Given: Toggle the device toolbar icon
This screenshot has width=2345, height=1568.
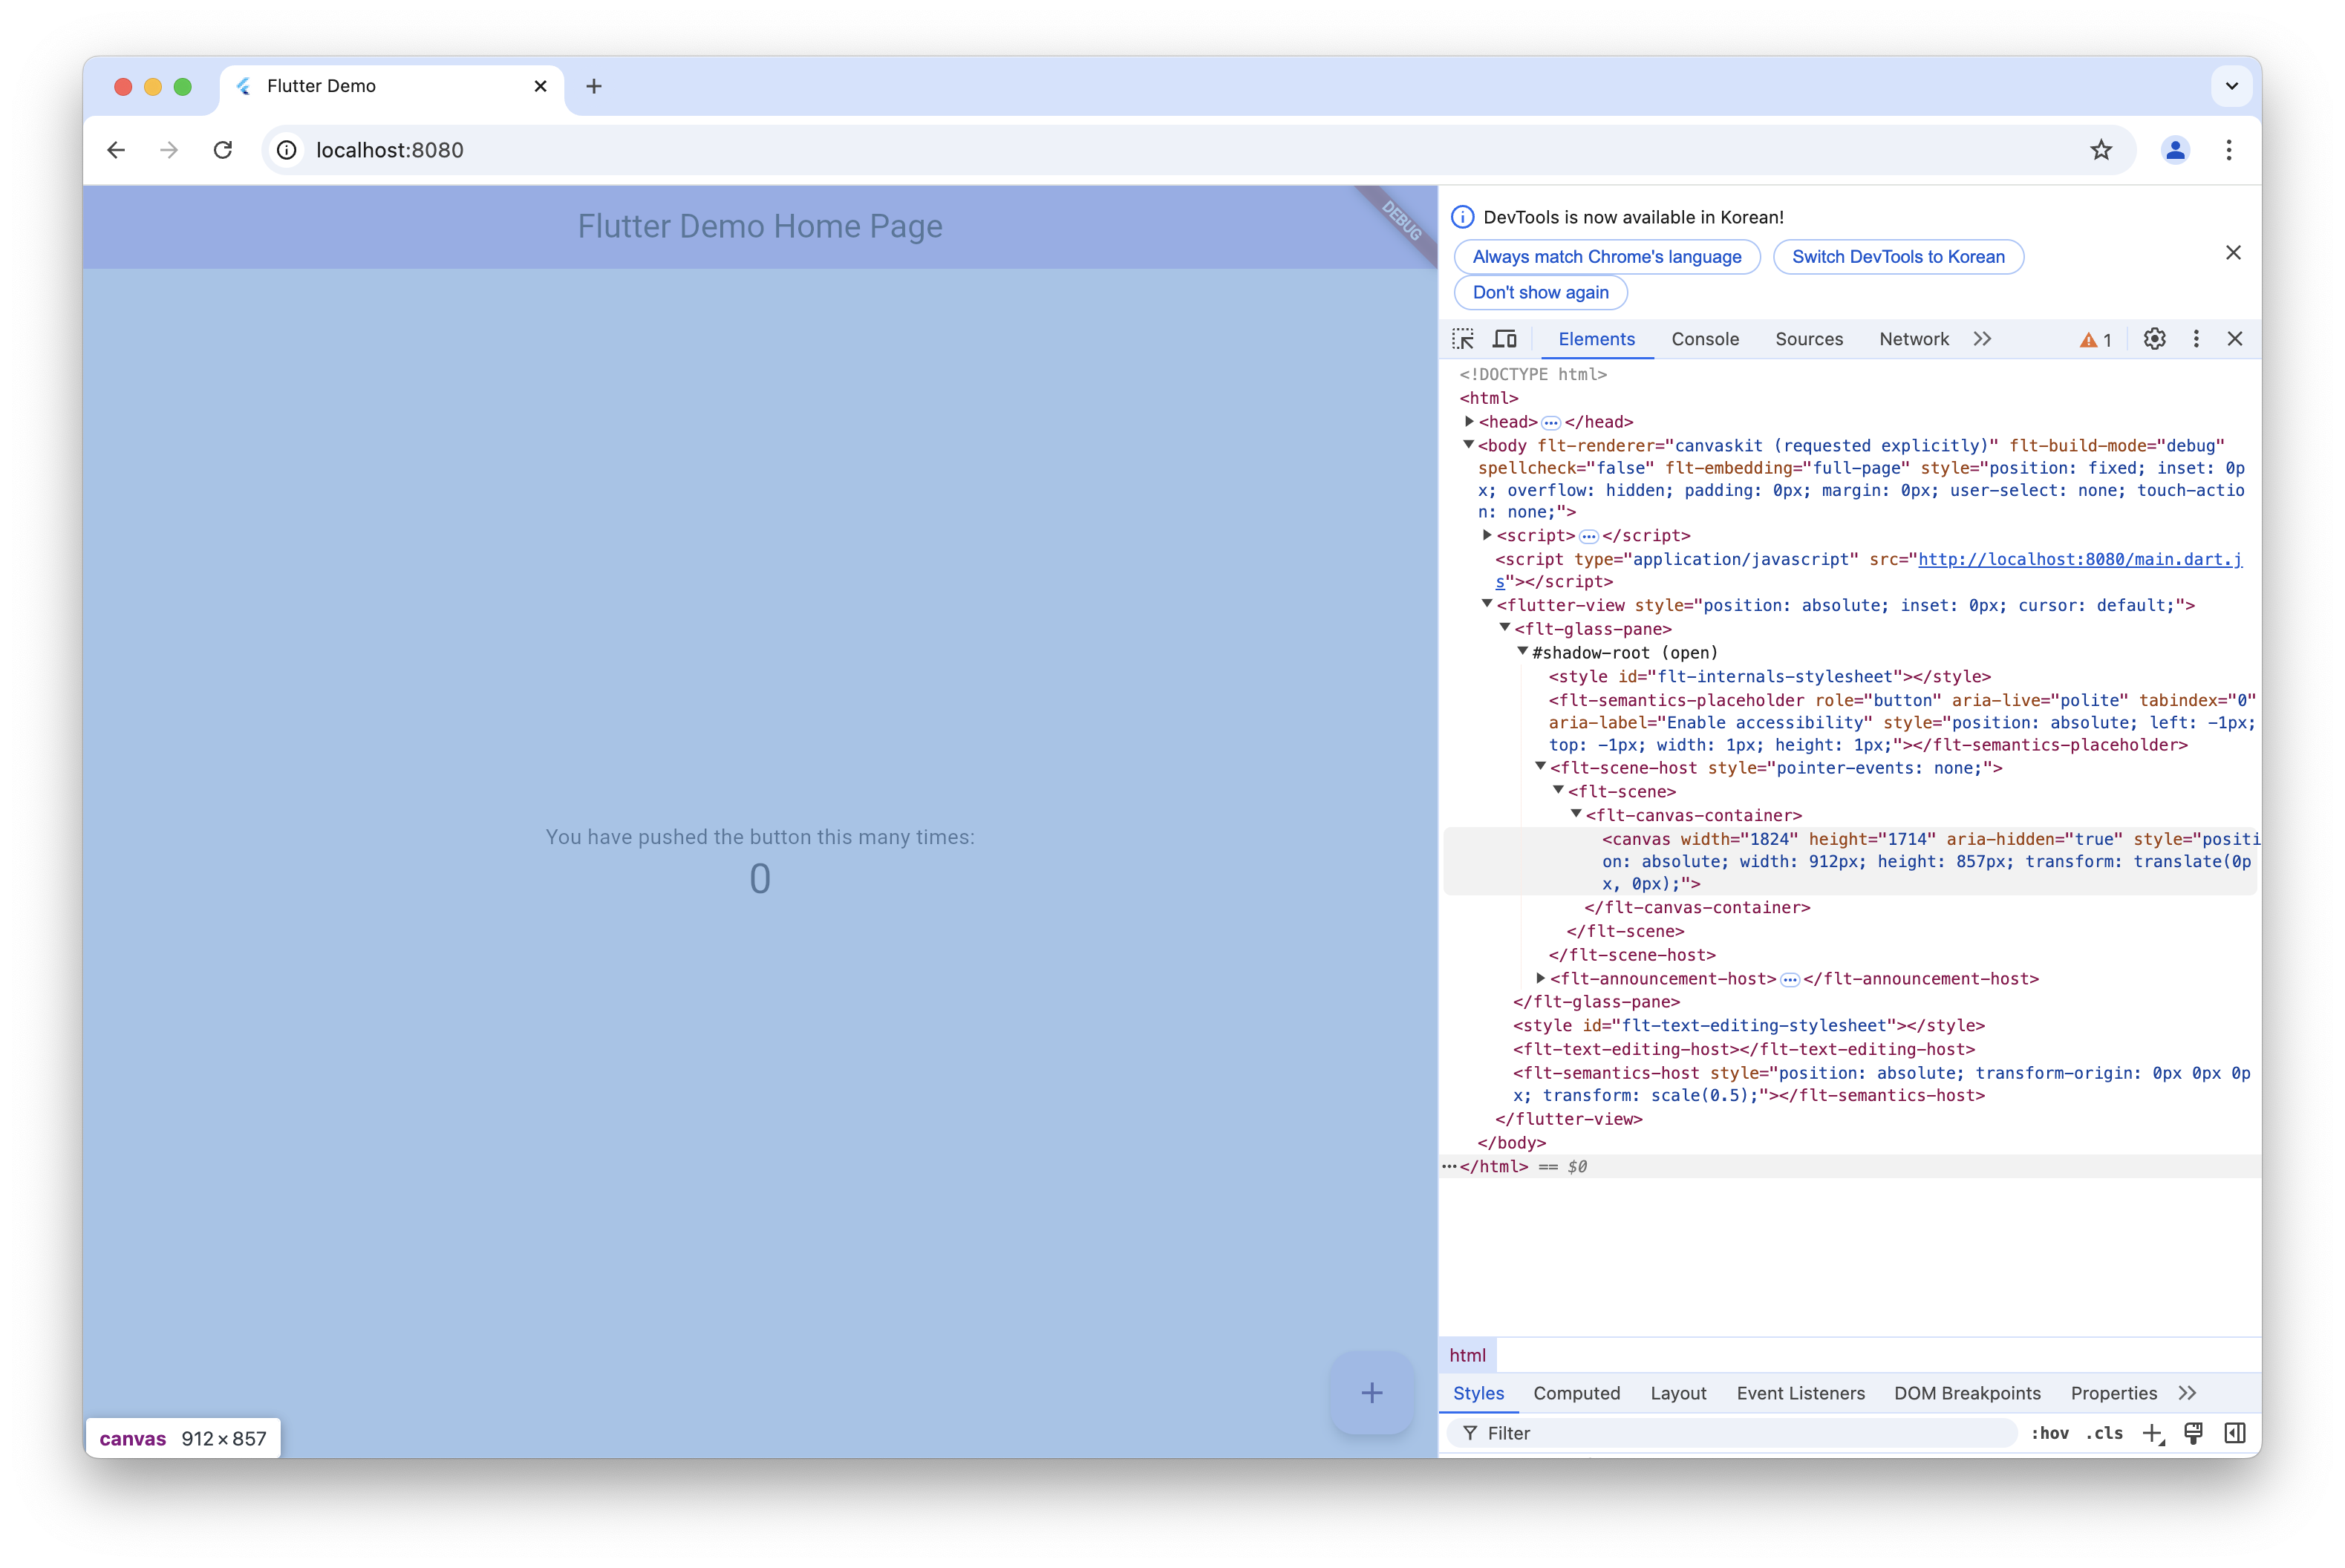Looking at the screenshot, I should [x=1504, y=339].
